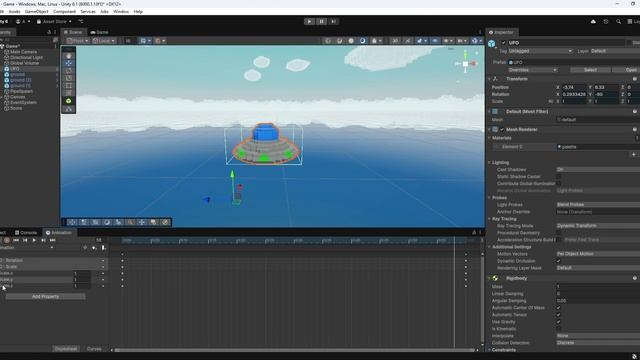This screenshot has height=360, width=640.
Task: Open the prefab Overrides dropdown
Action: (533, 70)
